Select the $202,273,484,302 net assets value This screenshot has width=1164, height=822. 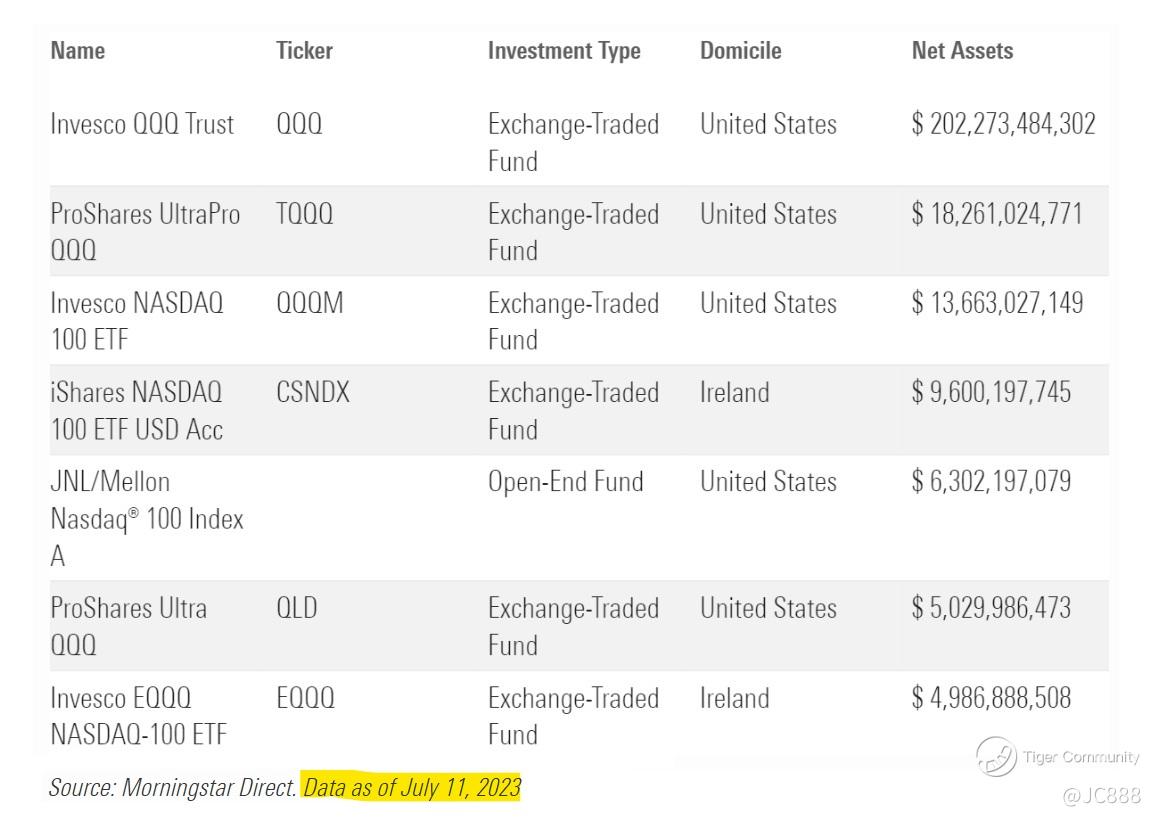[x=1003, y=125]
